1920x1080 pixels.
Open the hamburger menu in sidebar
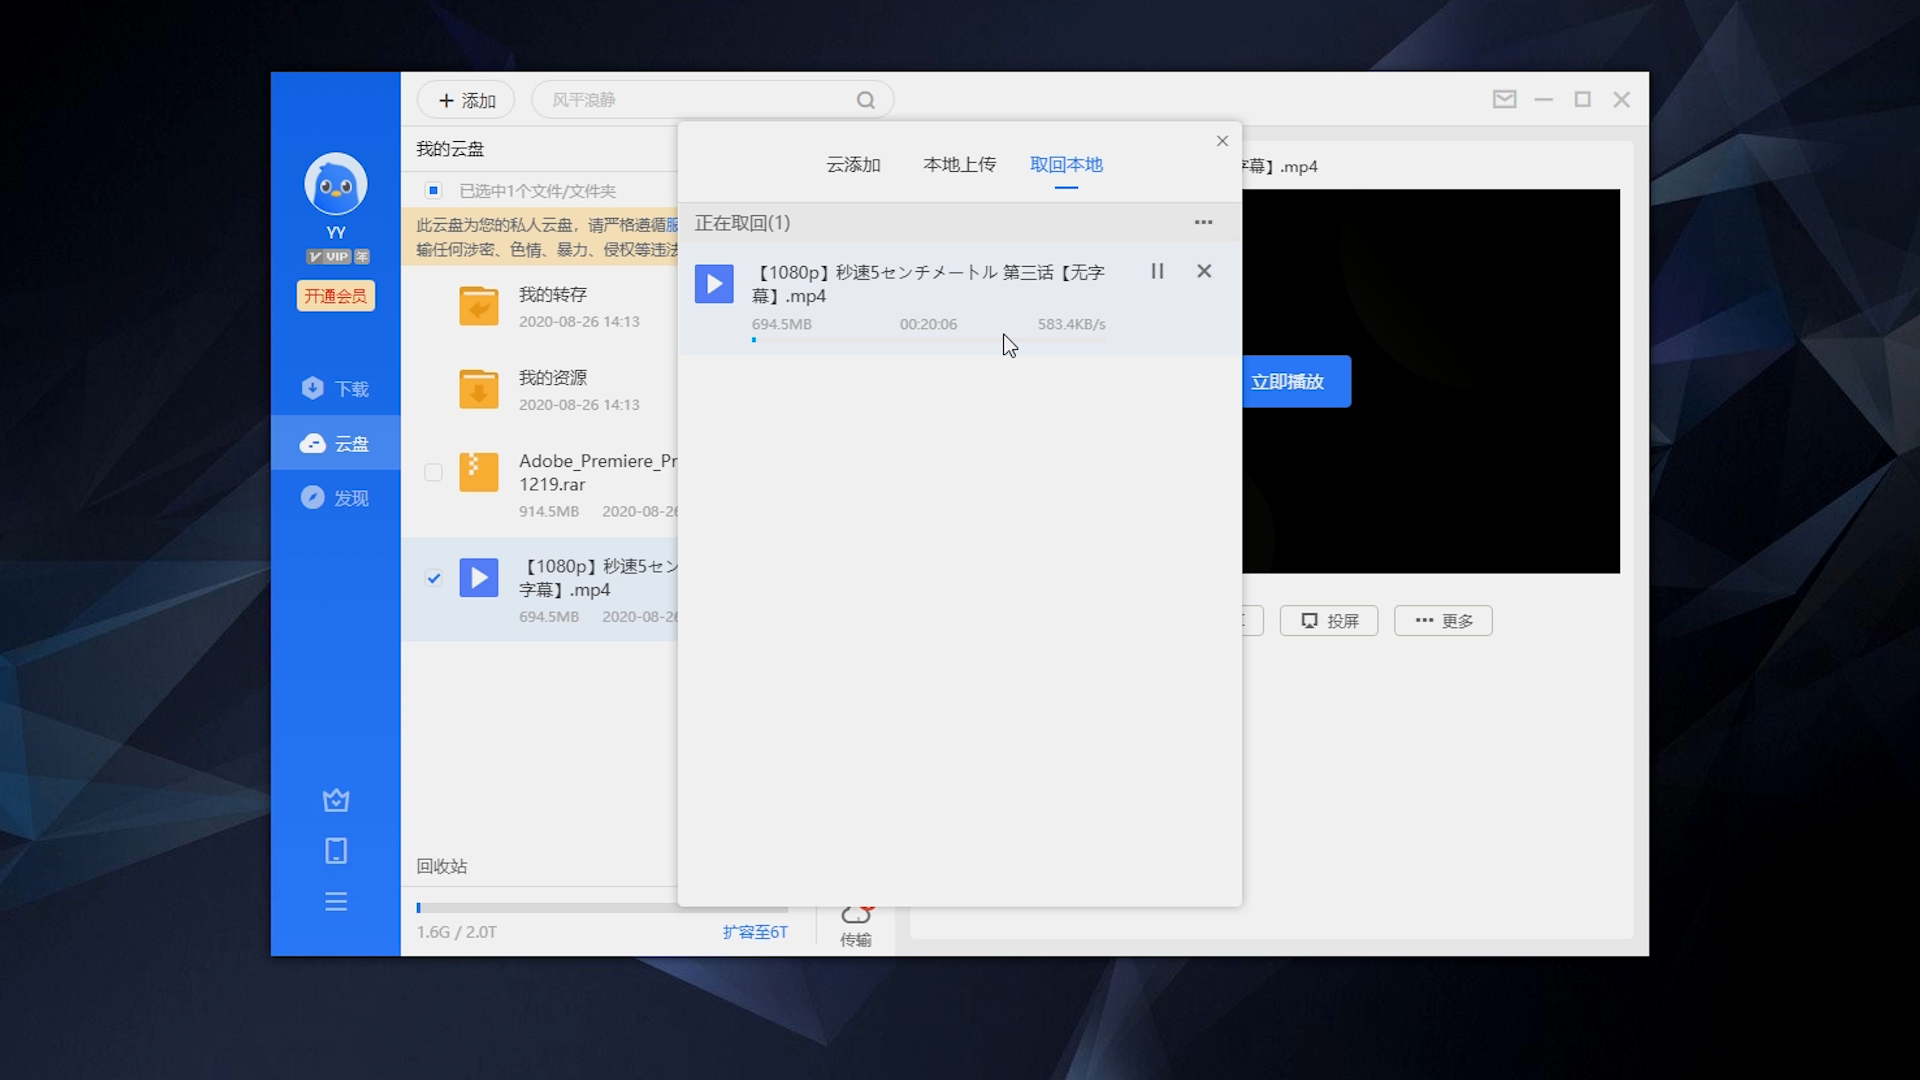[x=336, y=902]
